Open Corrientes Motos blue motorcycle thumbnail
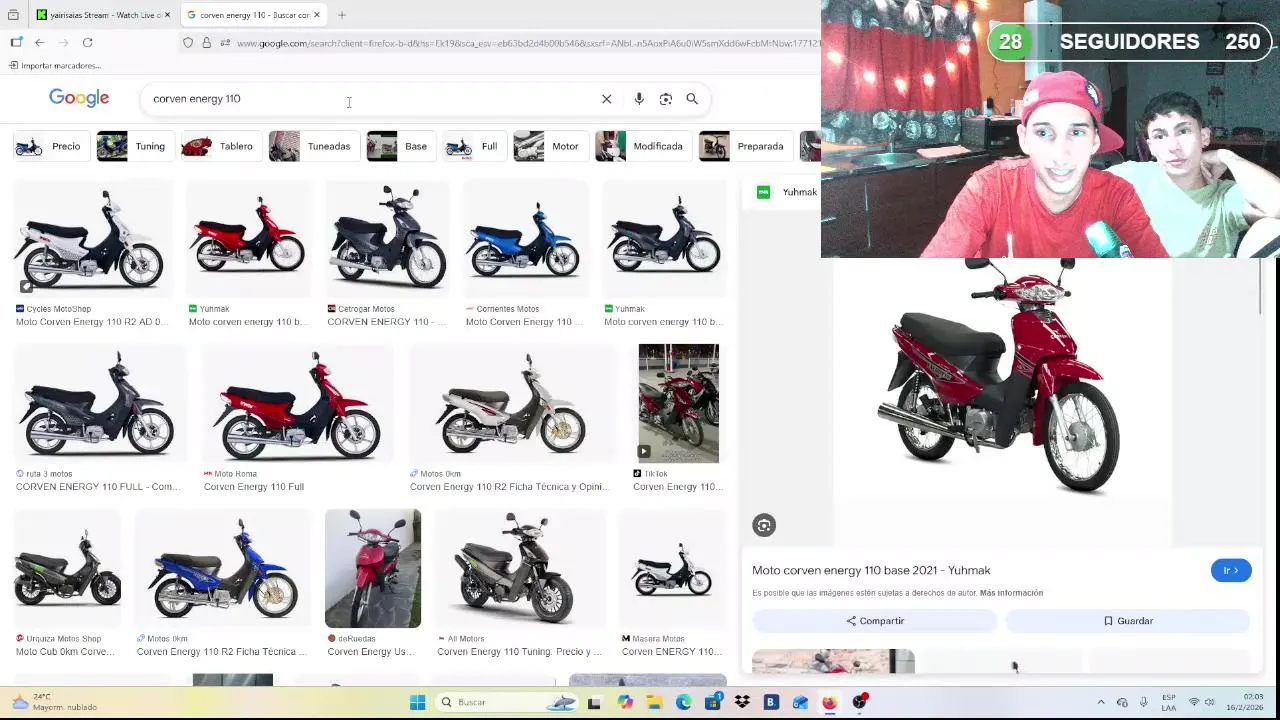Image resolution: width=1280 pixels, height=720 pixels. coord(525,240)
